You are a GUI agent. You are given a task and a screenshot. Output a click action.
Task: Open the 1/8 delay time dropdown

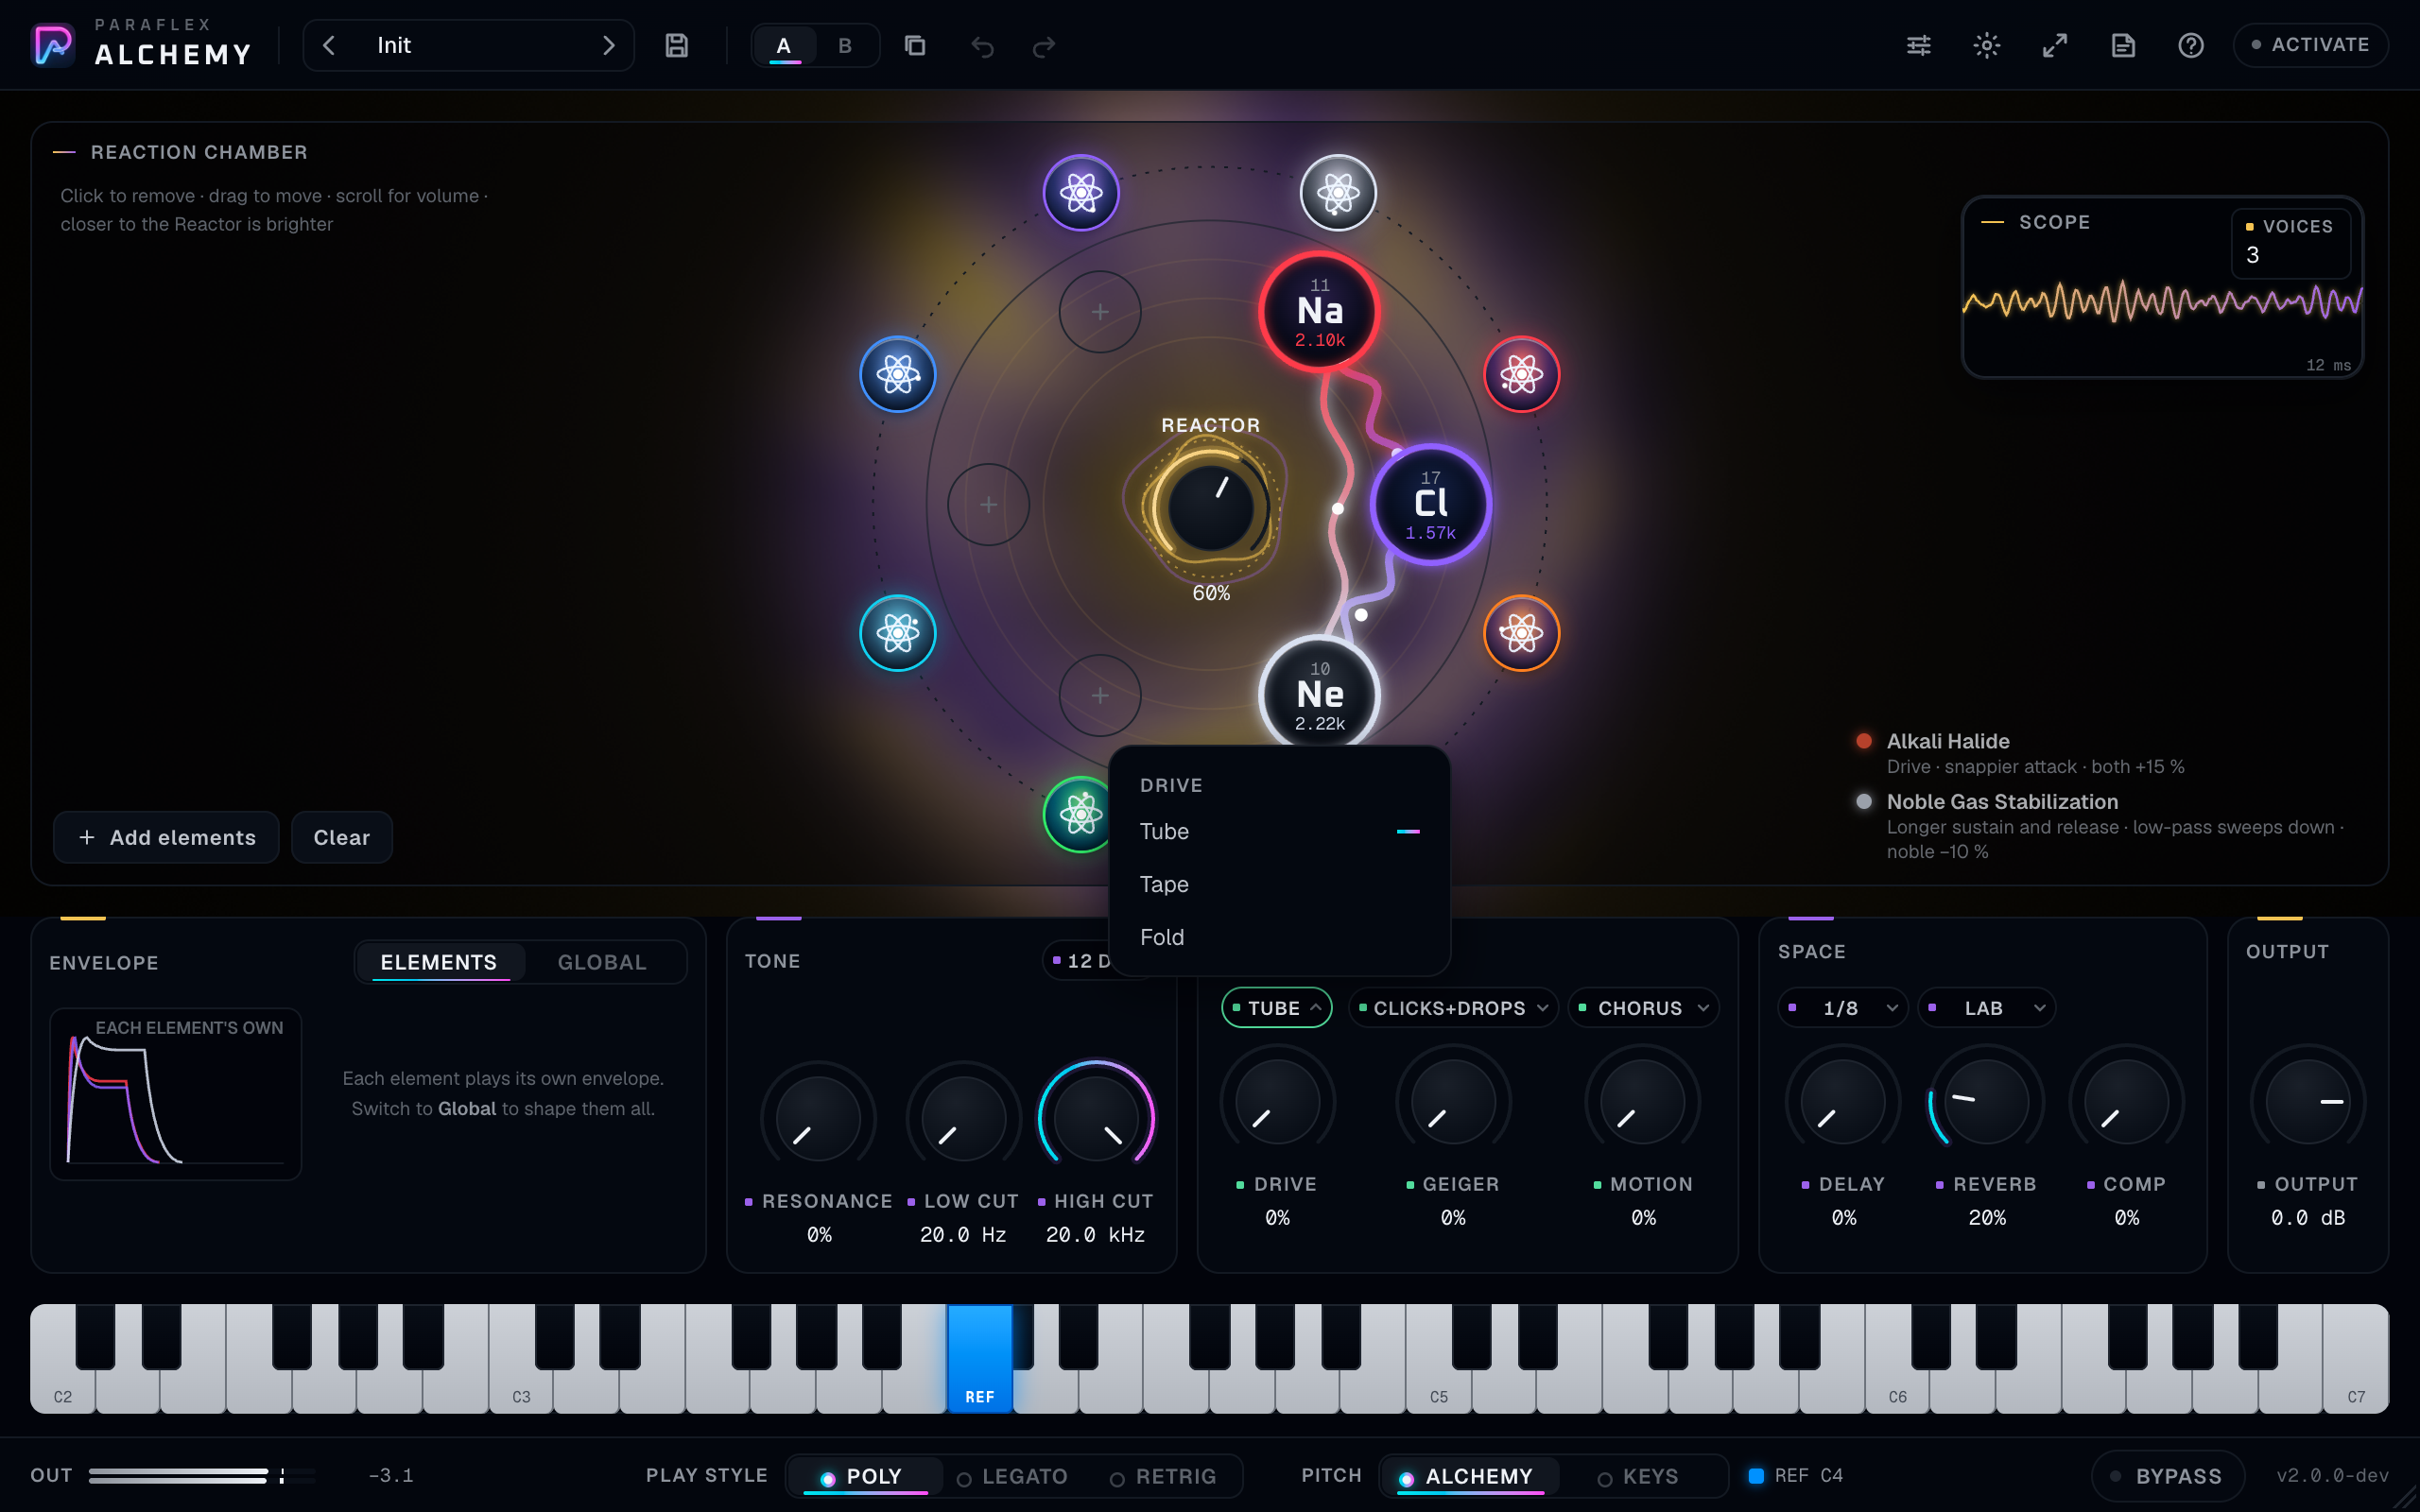1843,1008
